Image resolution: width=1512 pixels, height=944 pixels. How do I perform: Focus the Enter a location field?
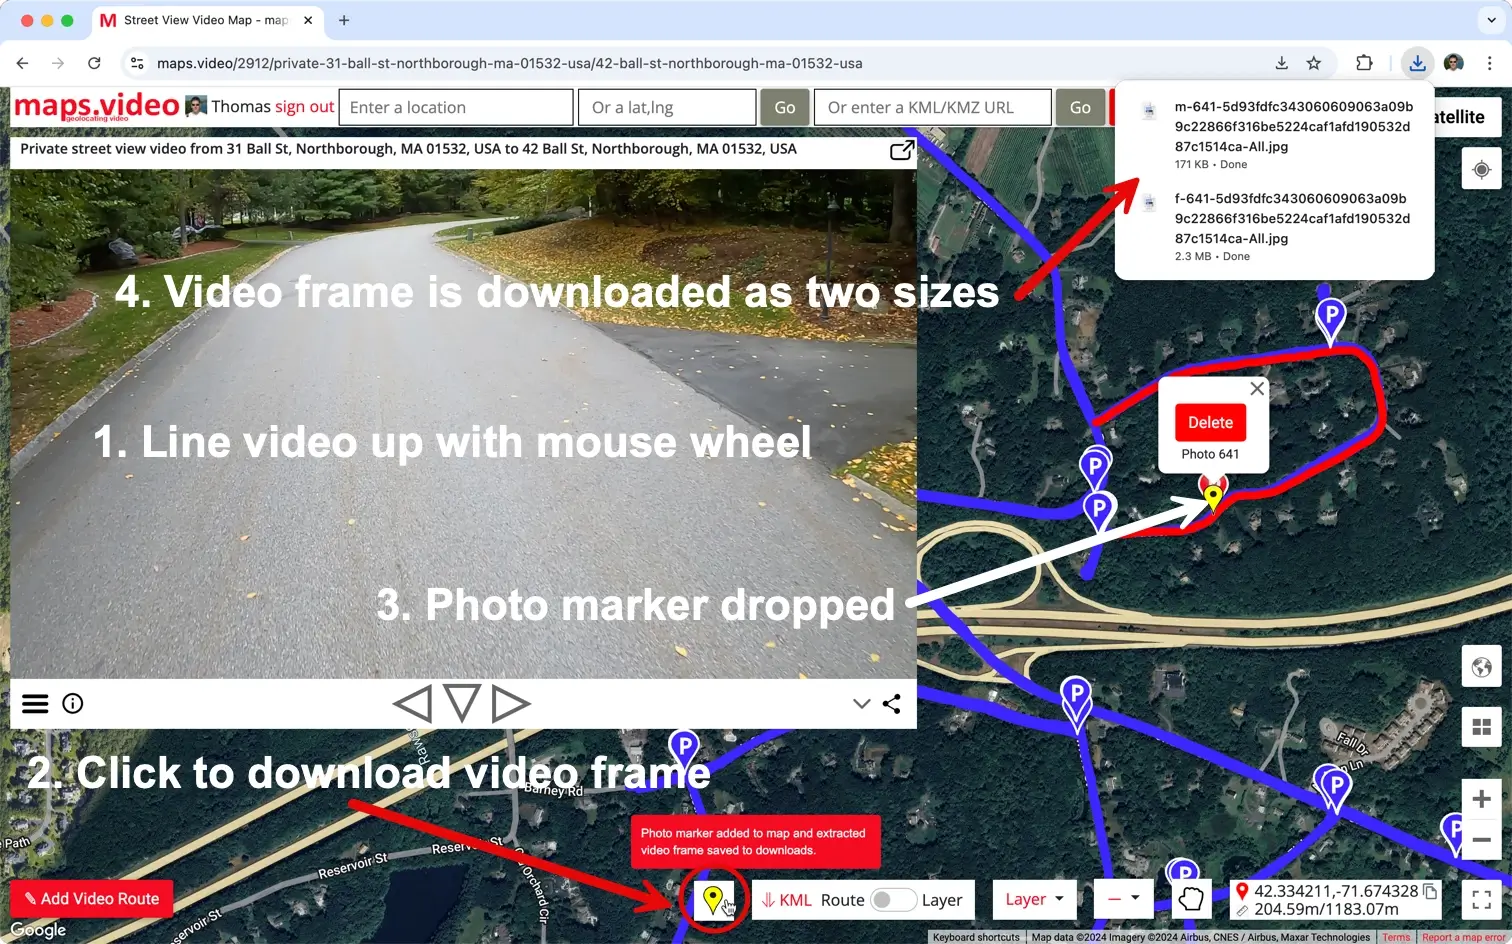pyautogui.click(x=456, y=107)
